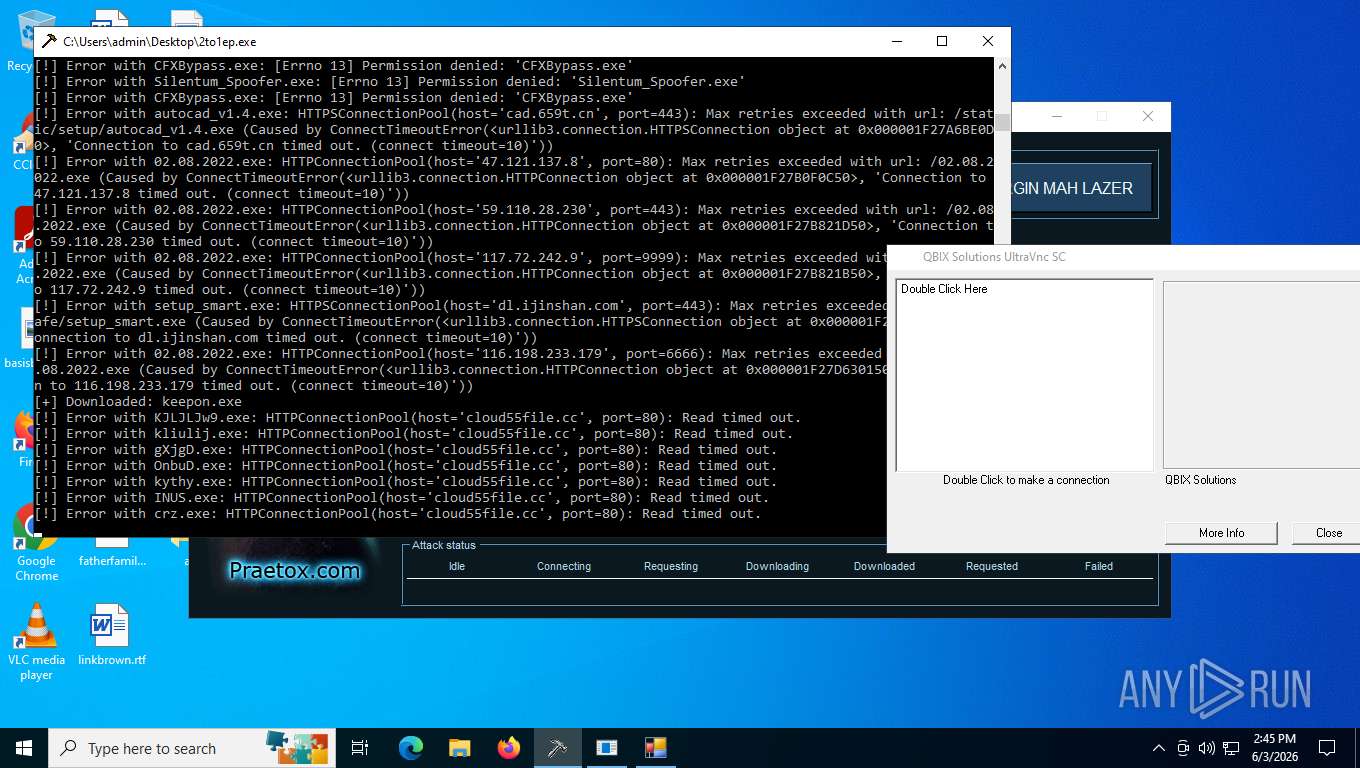
Task: Switch to the UltraVnc SC taskbar icon
Action: 606,748
